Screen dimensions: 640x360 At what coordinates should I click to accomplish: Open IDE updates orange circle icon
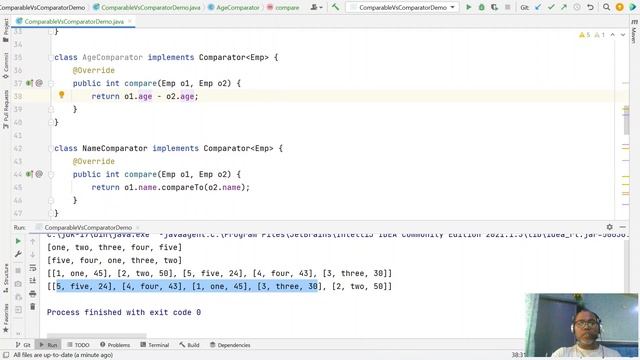pos(620,7)
